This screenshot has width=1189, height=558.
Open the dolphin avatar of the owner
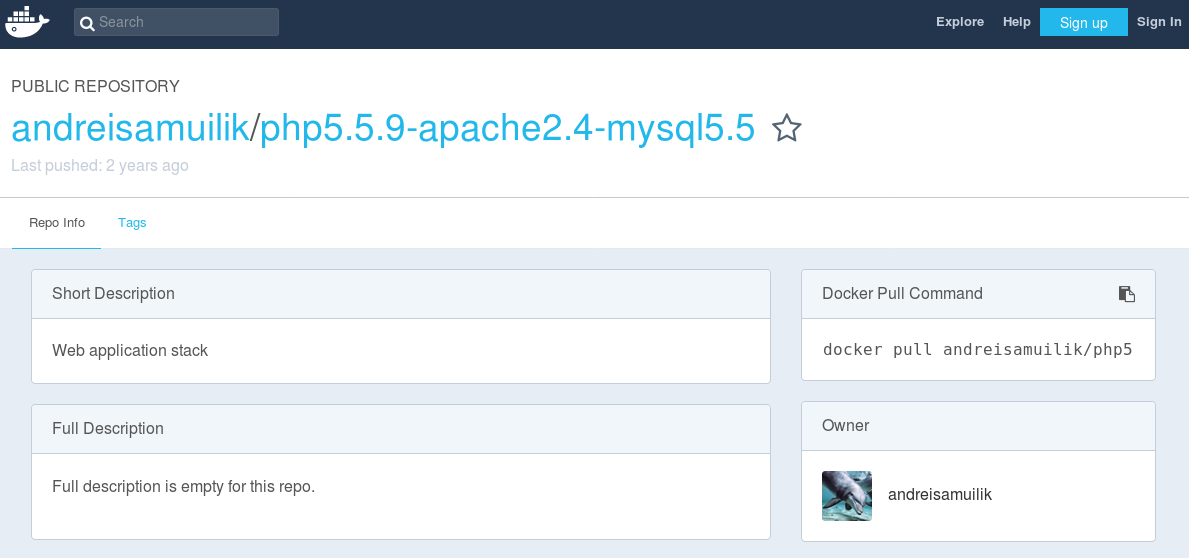click(x=846, y=496)
